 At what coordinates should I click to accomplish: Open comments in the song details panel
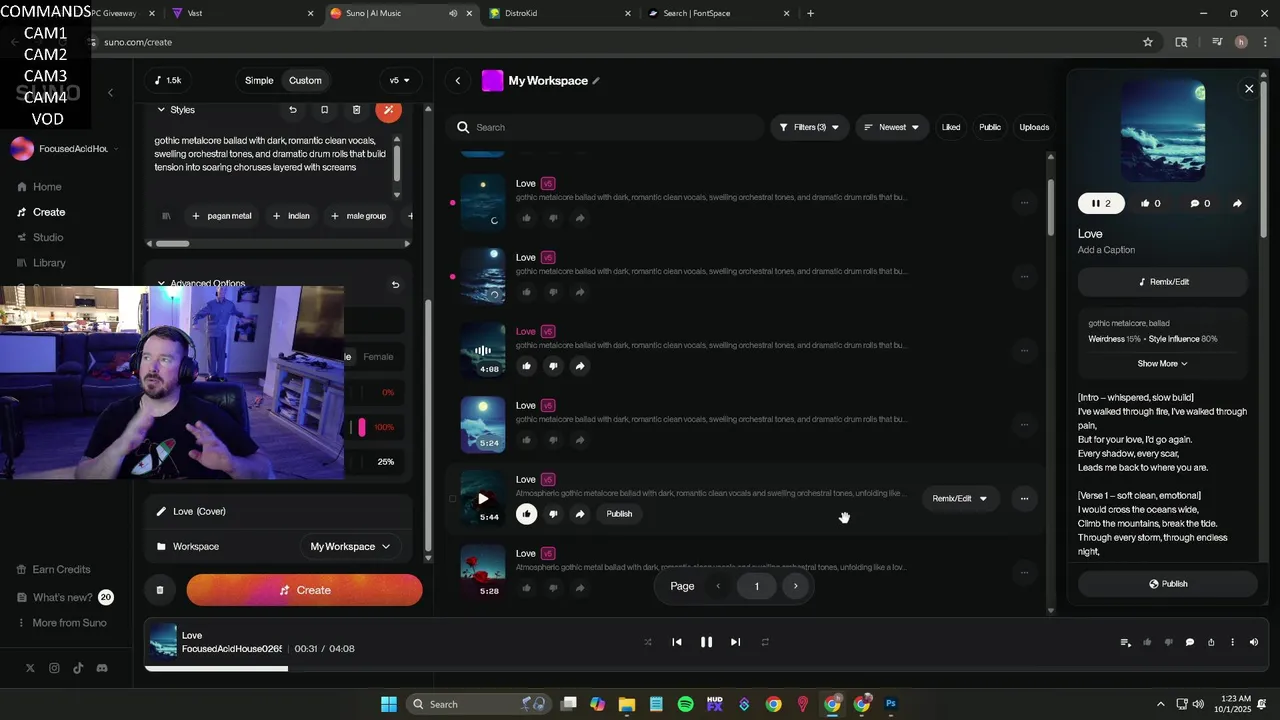coord(1200,203)
